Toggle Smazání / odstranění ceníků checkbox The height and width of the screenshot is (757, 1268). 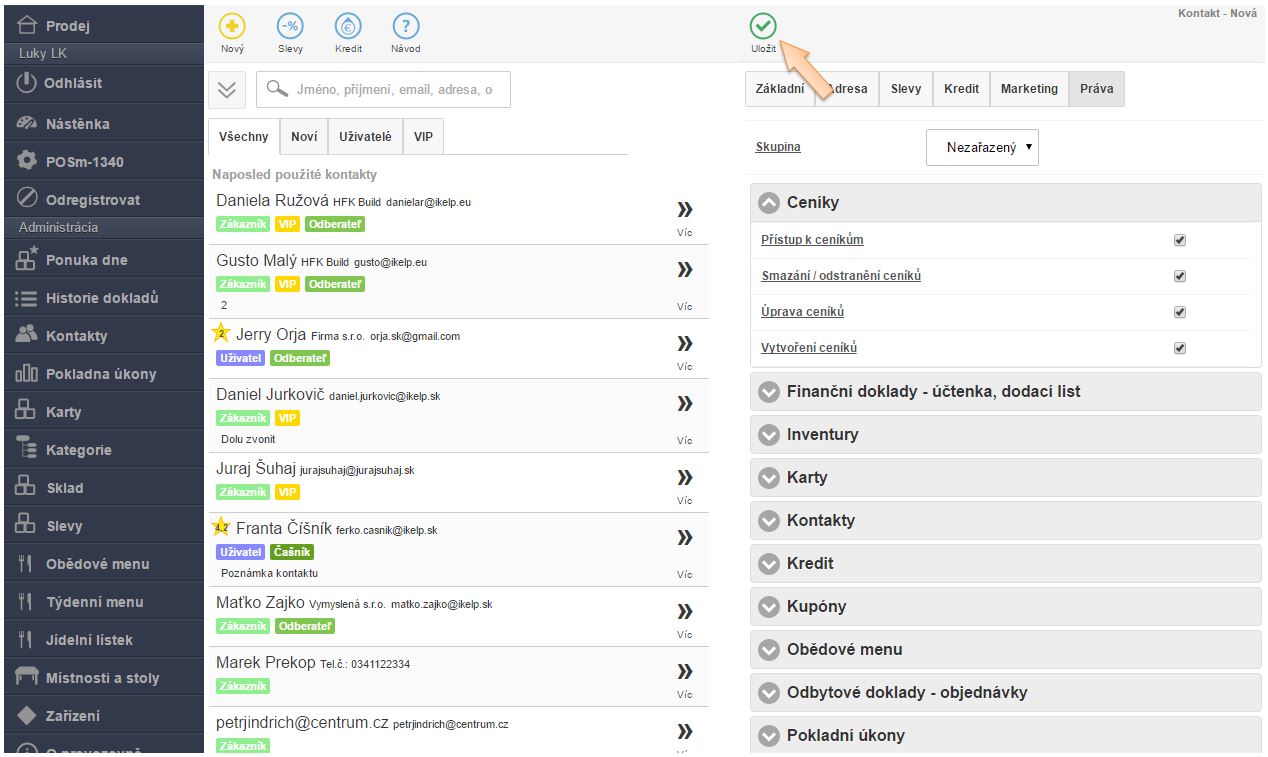[x=1180, y=276]
